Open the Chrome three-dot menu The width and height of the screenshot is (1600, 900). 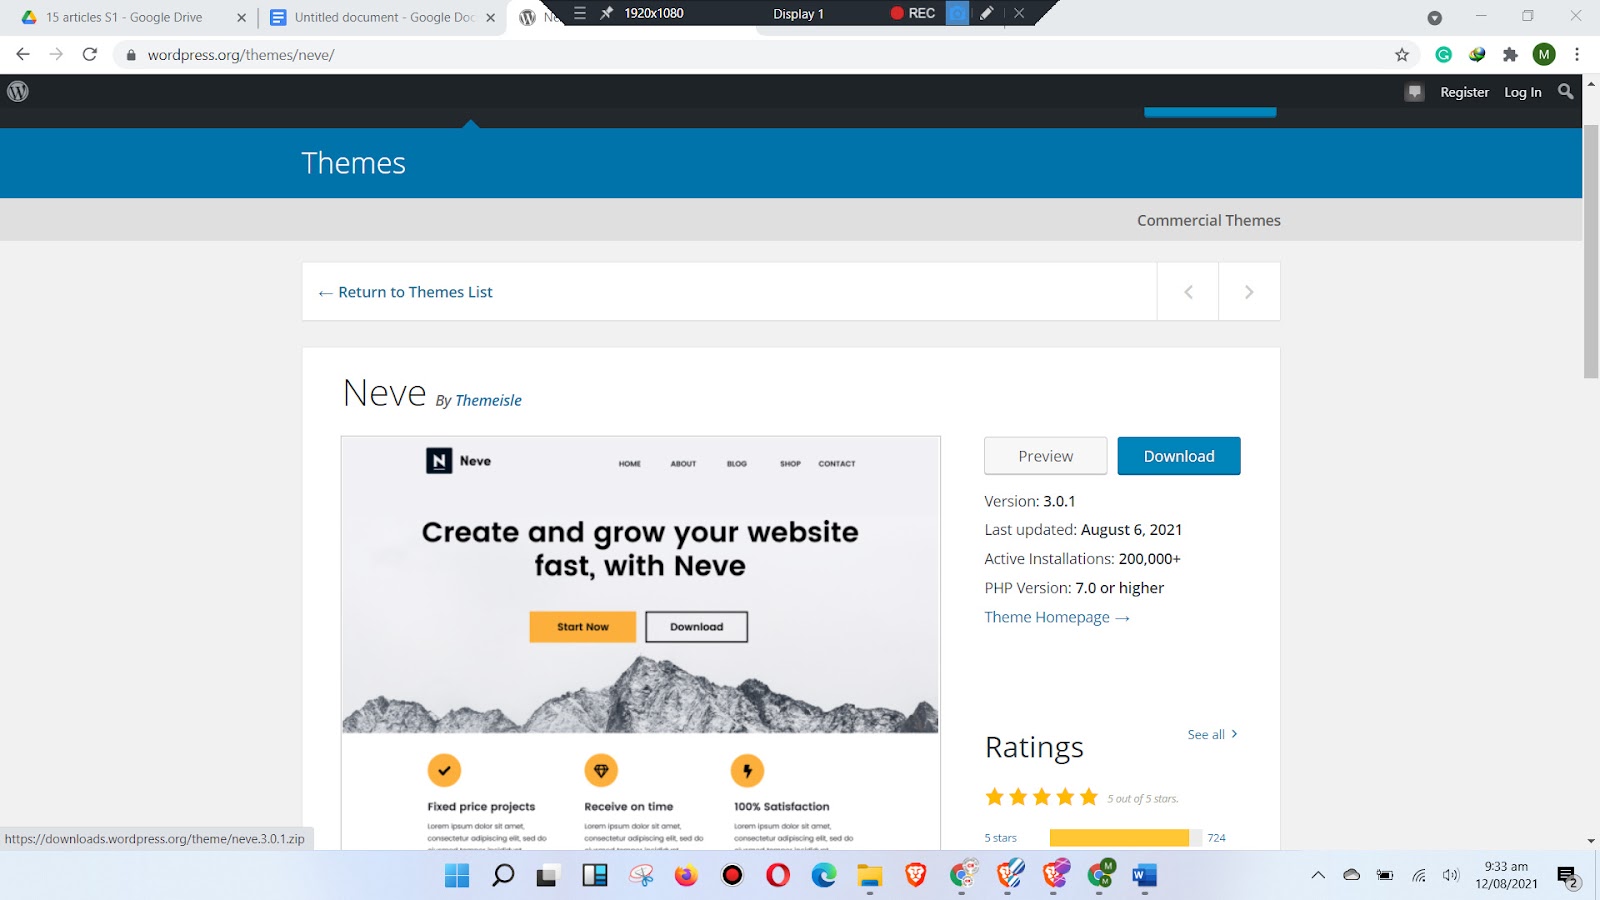[1577, 55]
